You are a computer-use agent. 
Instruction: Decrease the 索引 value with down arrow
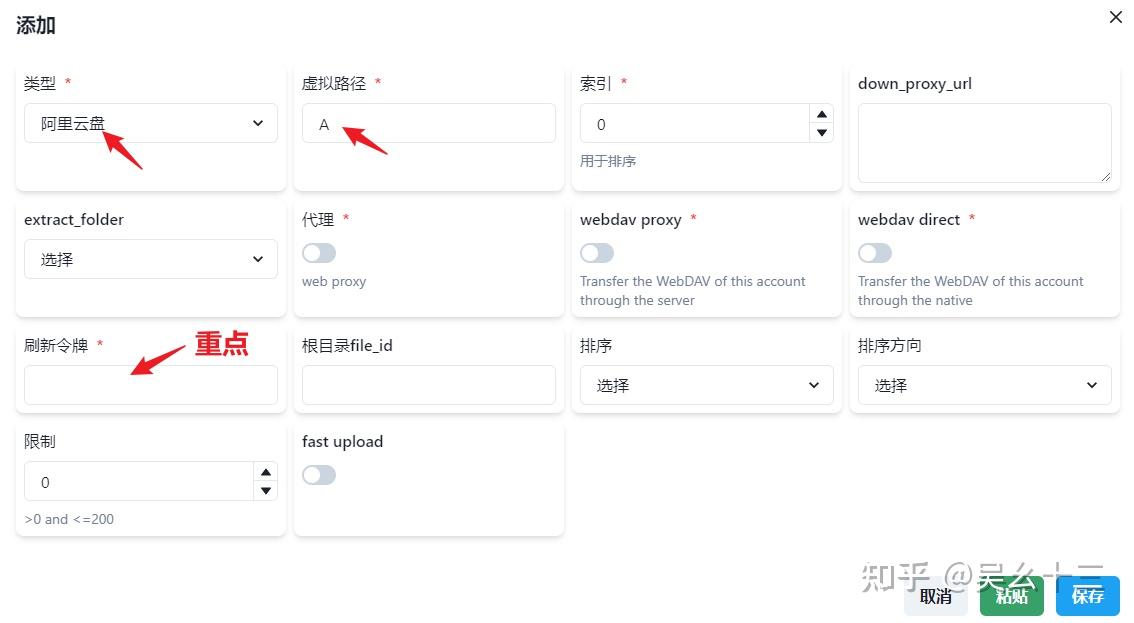[x=822, y=133]
